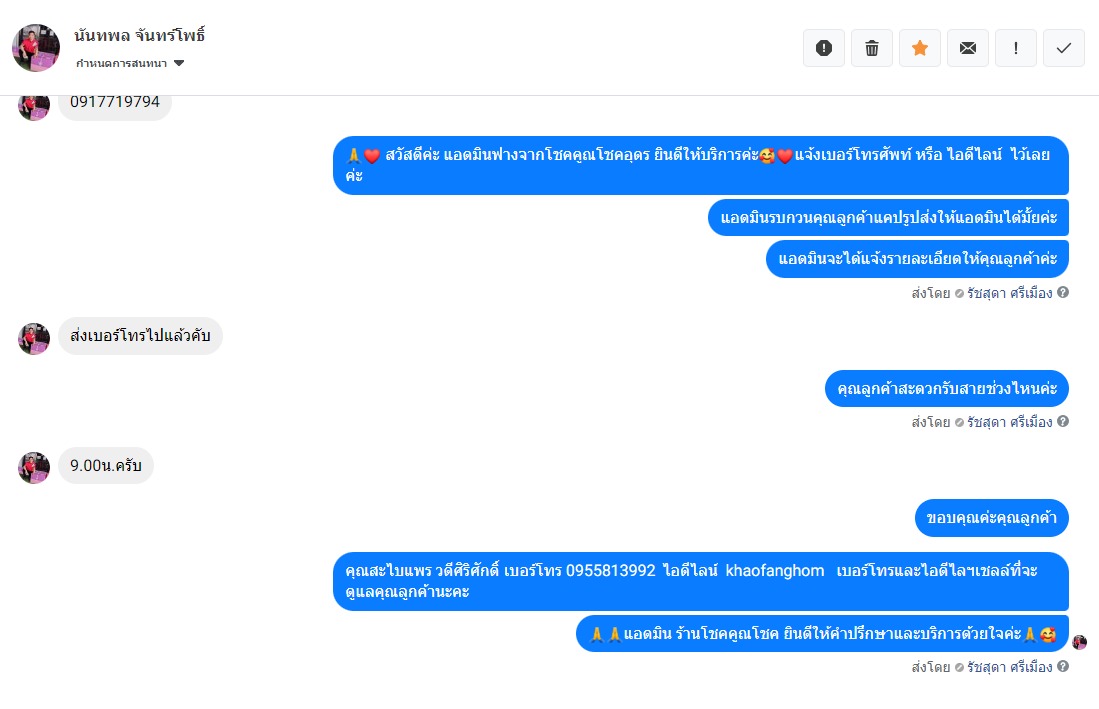This screenshot has width=1099, height=709.
Task: Mark conversation as done with checkmark icon
Action: (x=1064, y=48)
